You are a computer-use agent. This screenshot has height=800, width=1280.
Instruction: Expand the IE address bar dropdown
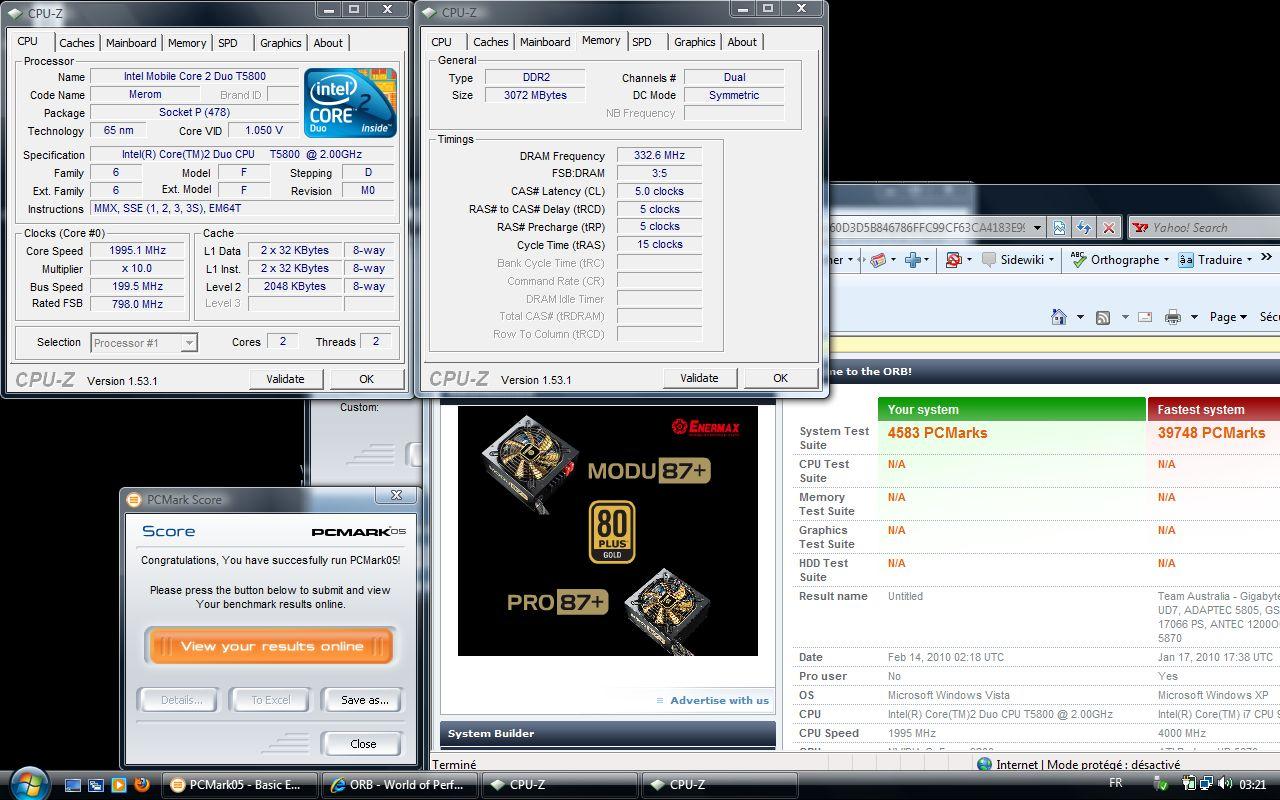tap(1037, 228)
